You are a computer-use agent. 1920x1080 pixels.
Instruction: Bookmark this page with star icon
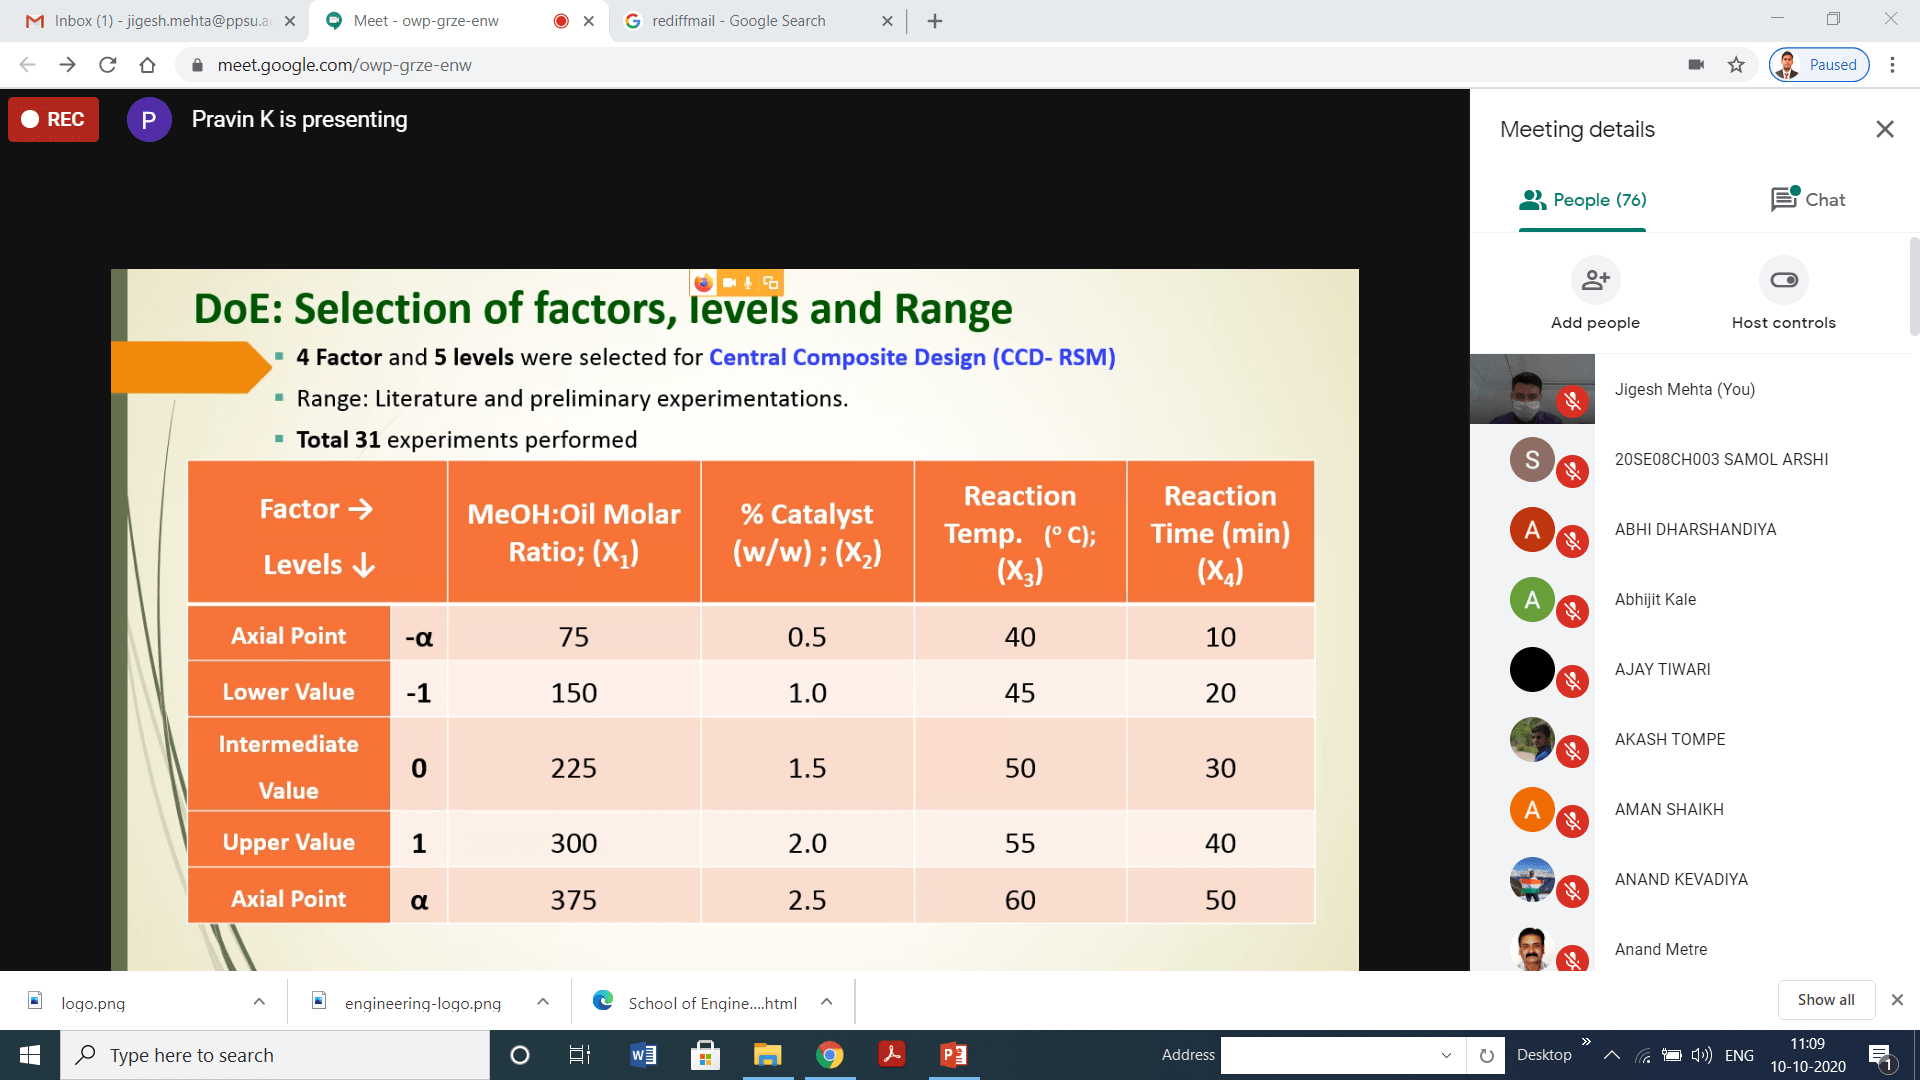(x=1736, y=65)
